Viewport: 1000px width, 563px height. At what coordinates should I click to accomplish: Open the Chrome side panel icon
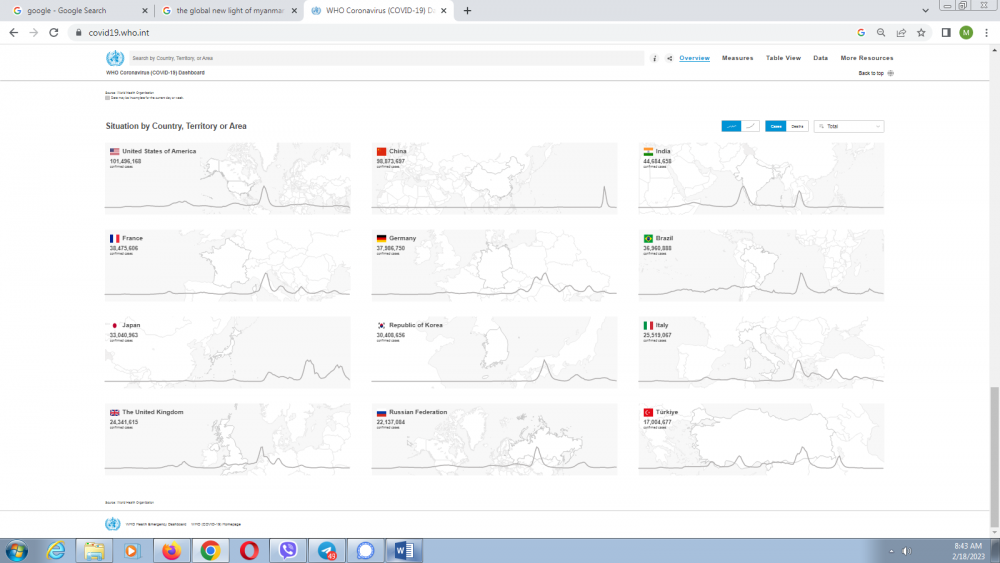[945, 32]
